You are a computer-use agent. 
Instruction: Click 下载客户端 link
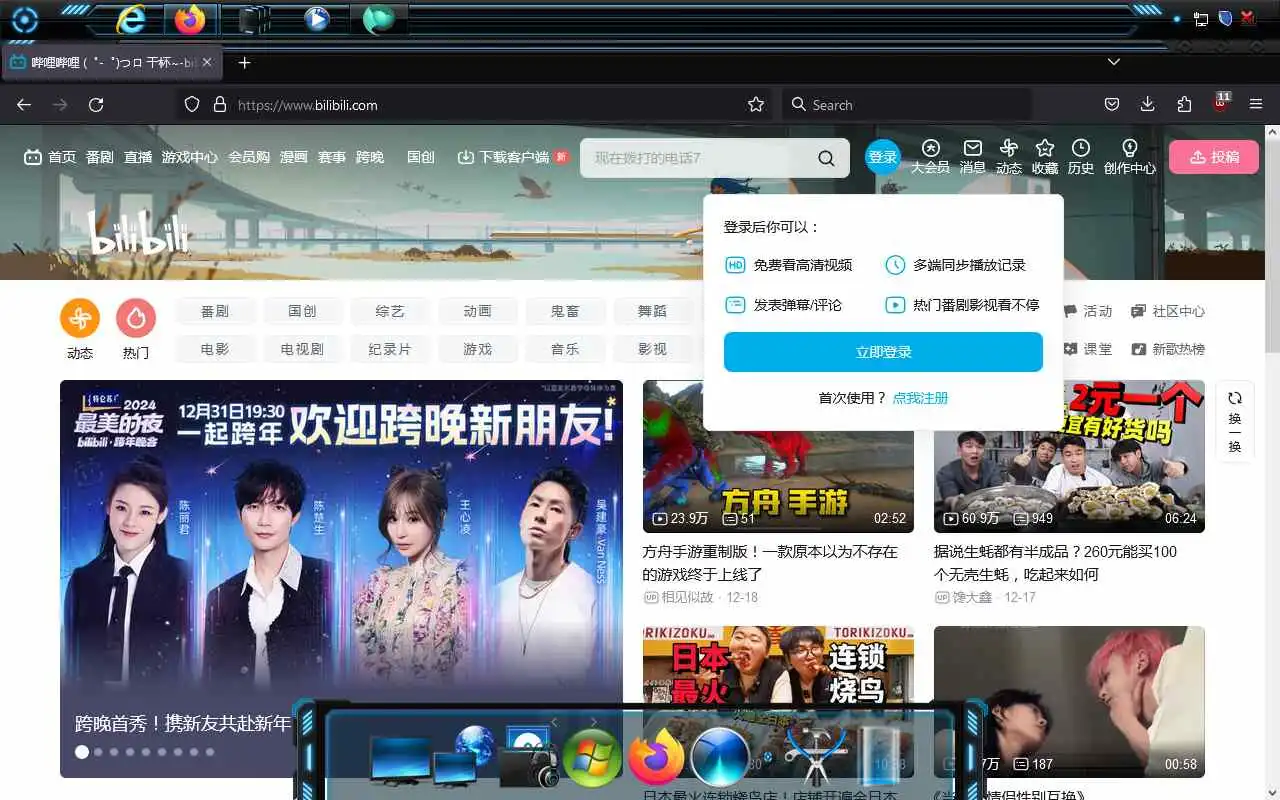(x=513, y=157)
